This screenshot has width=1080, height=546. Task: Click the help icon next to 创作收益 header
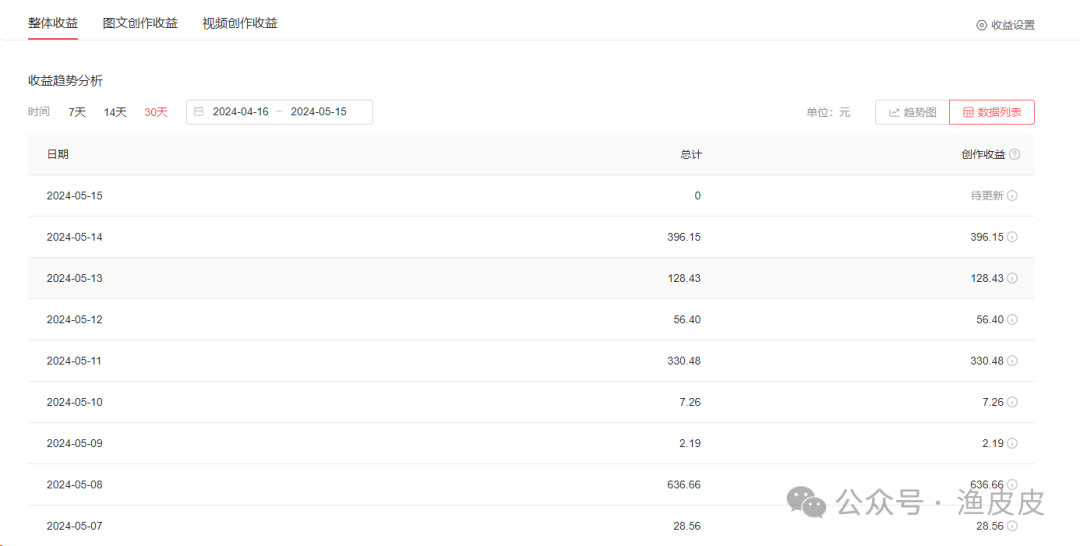click(1014, 155)
